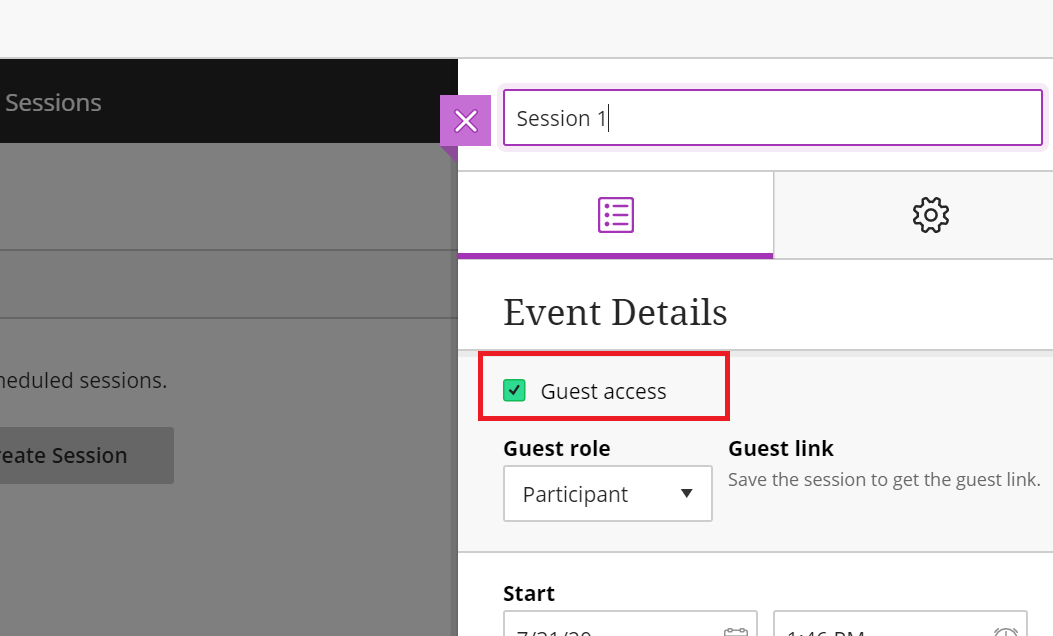Click the Event Details heading

(x=615, y=312)
